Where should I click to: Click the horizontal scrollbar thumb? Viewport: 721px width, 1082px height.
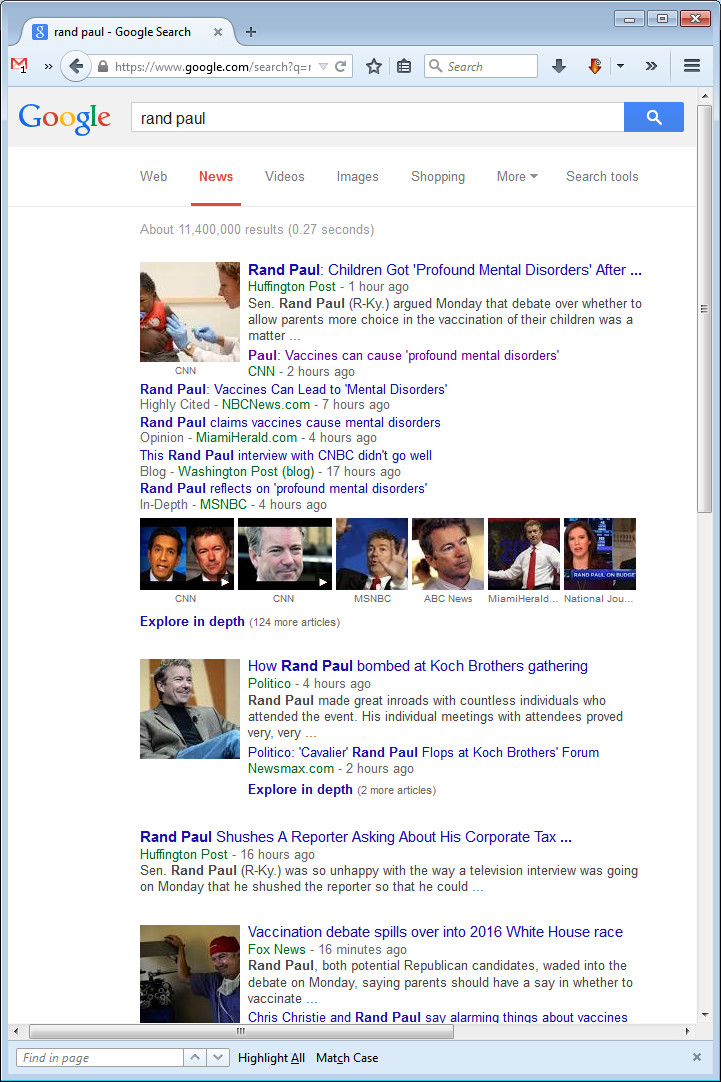[x=241, y=1032]
